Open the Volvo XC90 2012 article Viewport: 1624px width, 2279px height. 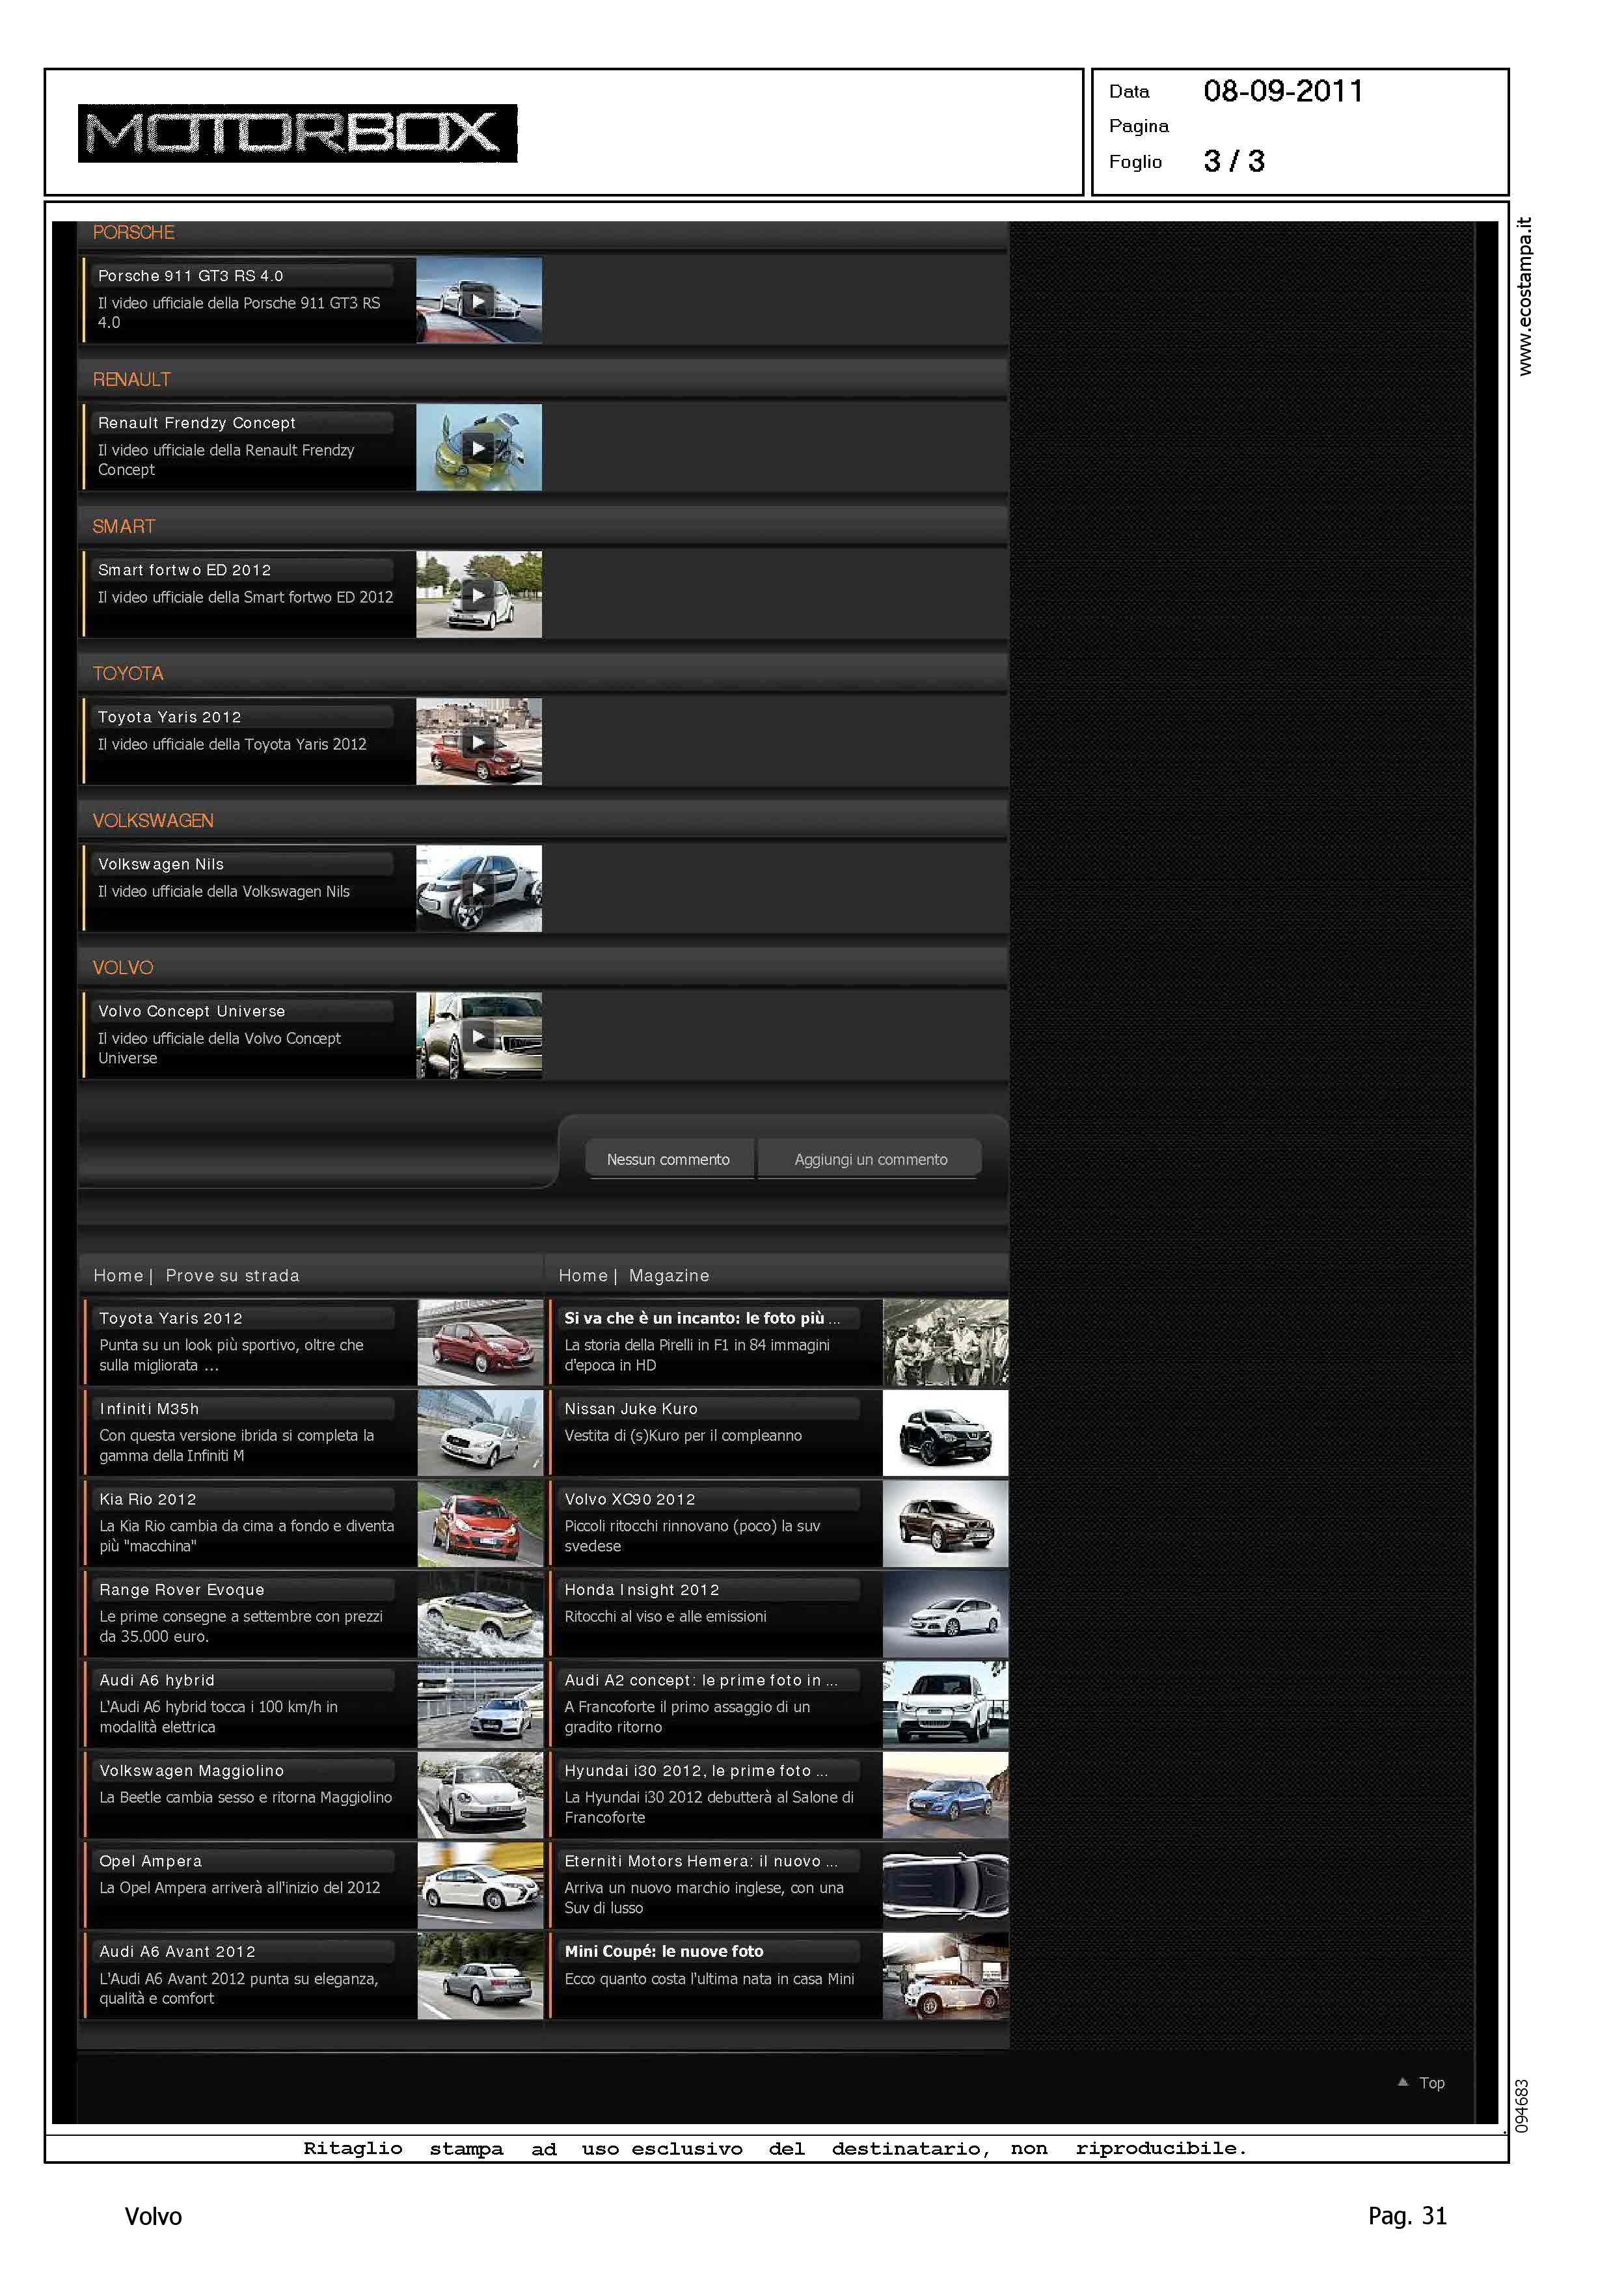click(x=629, y=1499)
